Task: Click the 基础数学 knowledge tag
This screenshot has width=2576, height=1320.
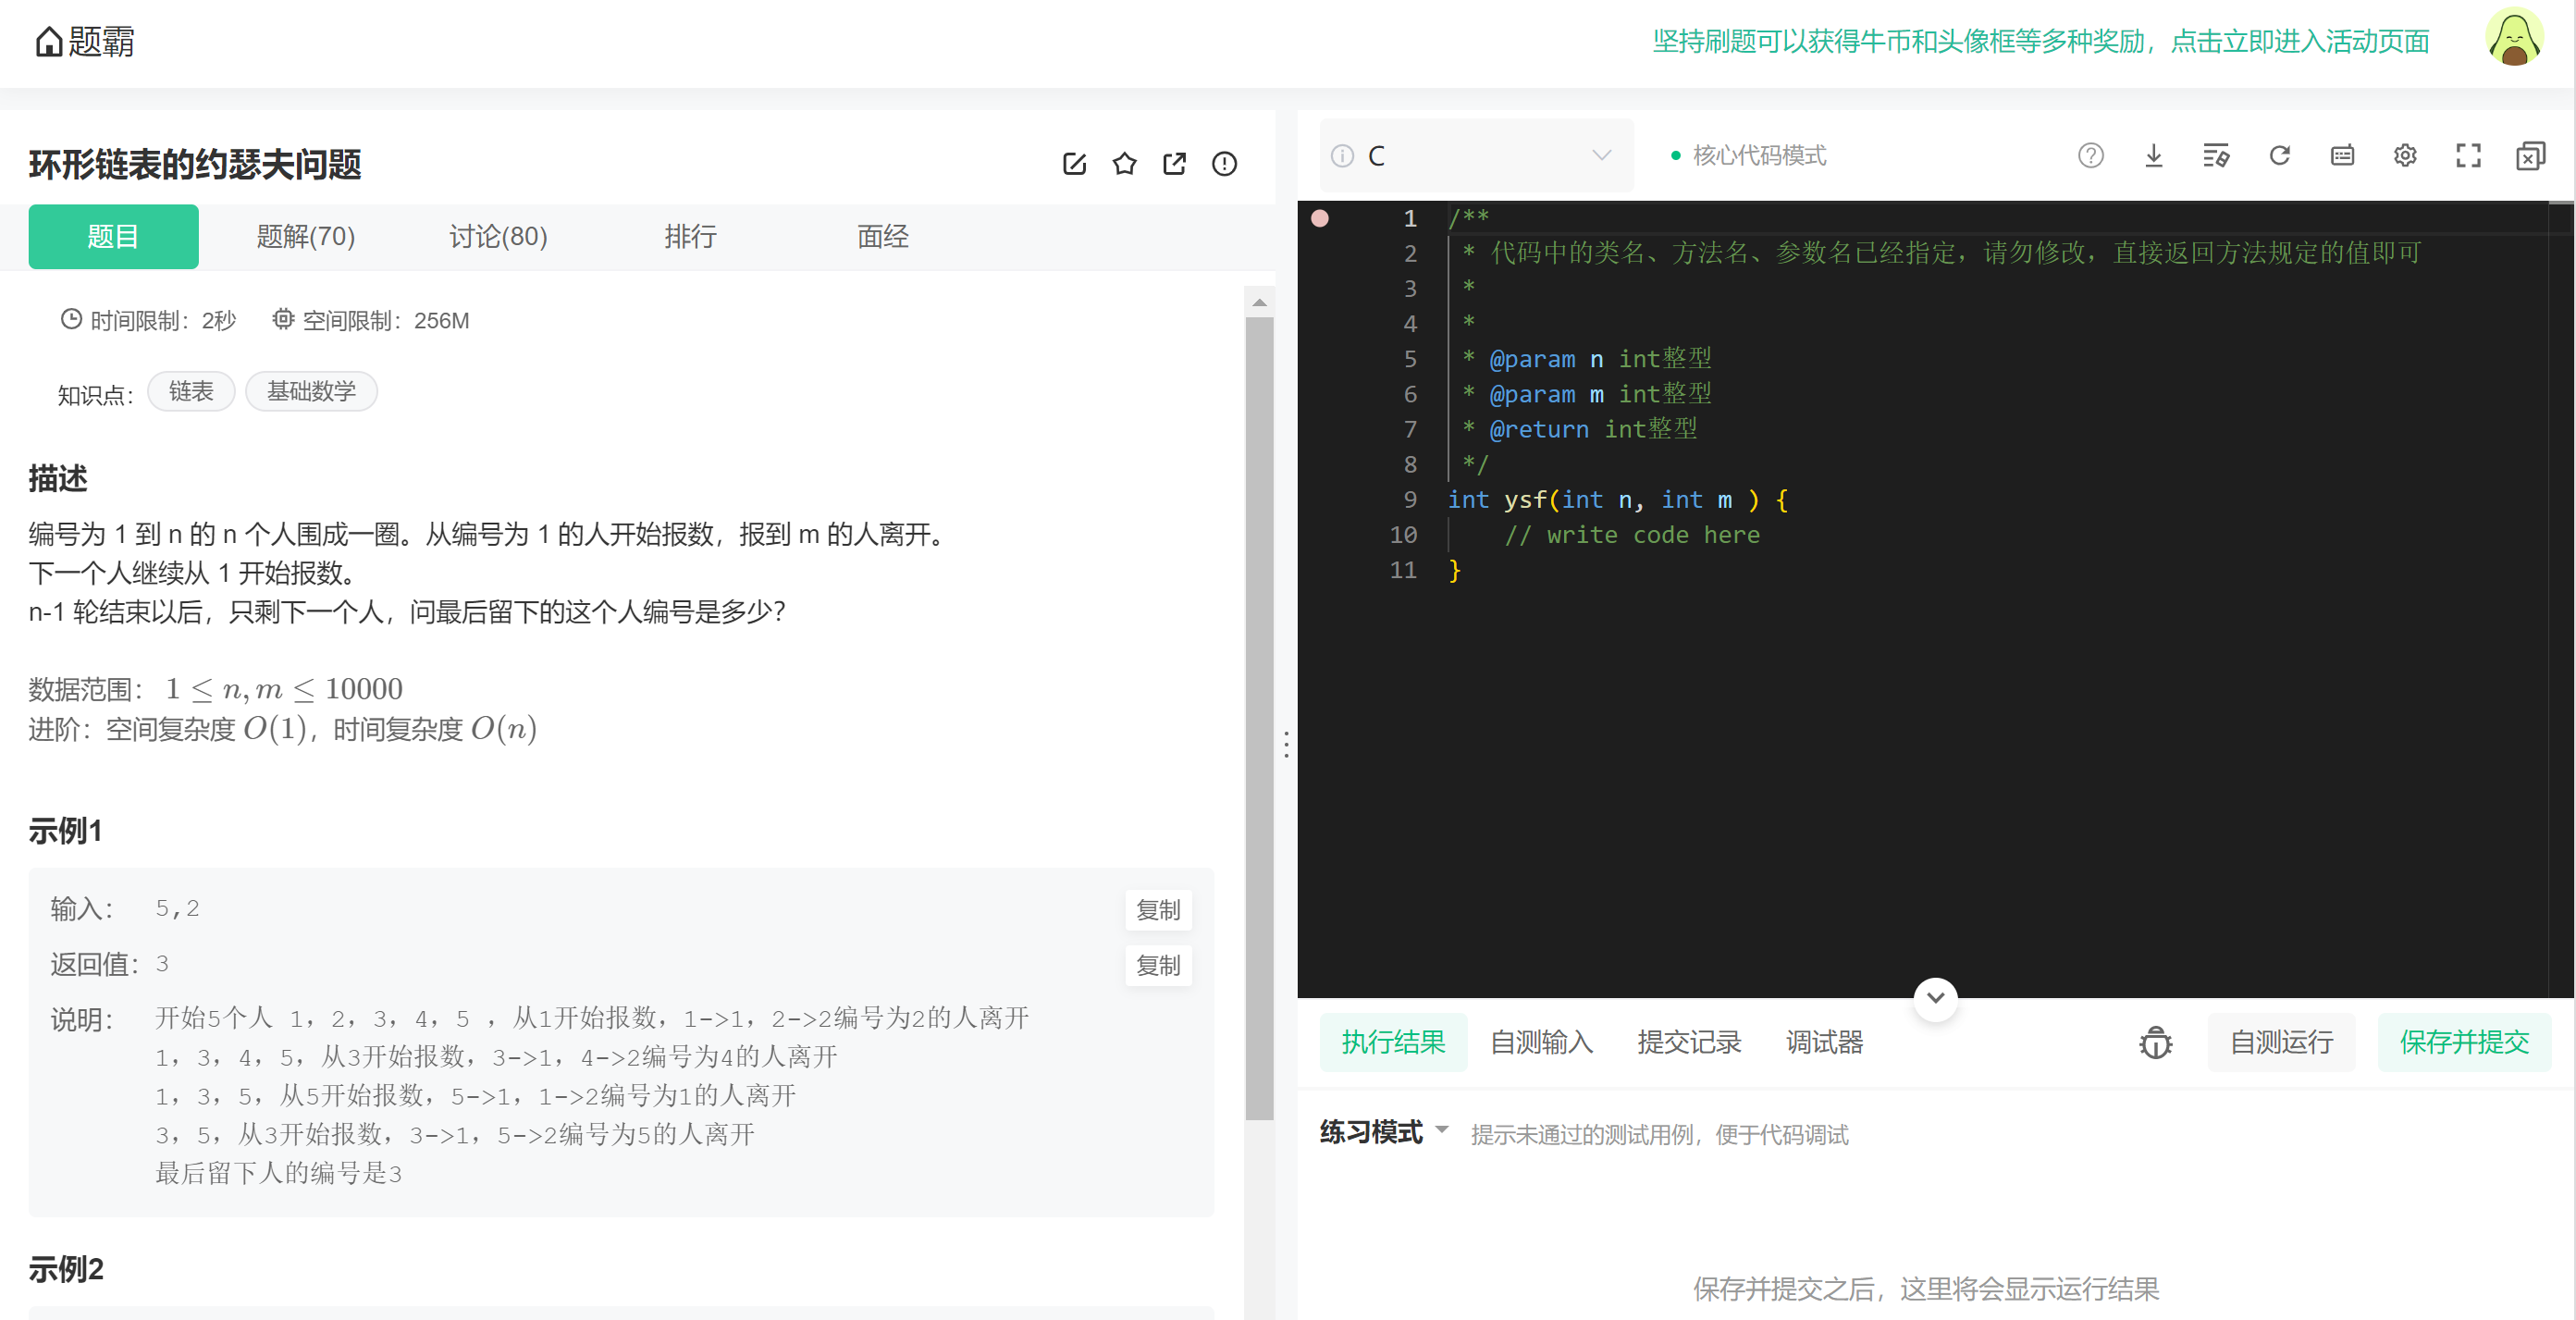Action: click(311, 391)
